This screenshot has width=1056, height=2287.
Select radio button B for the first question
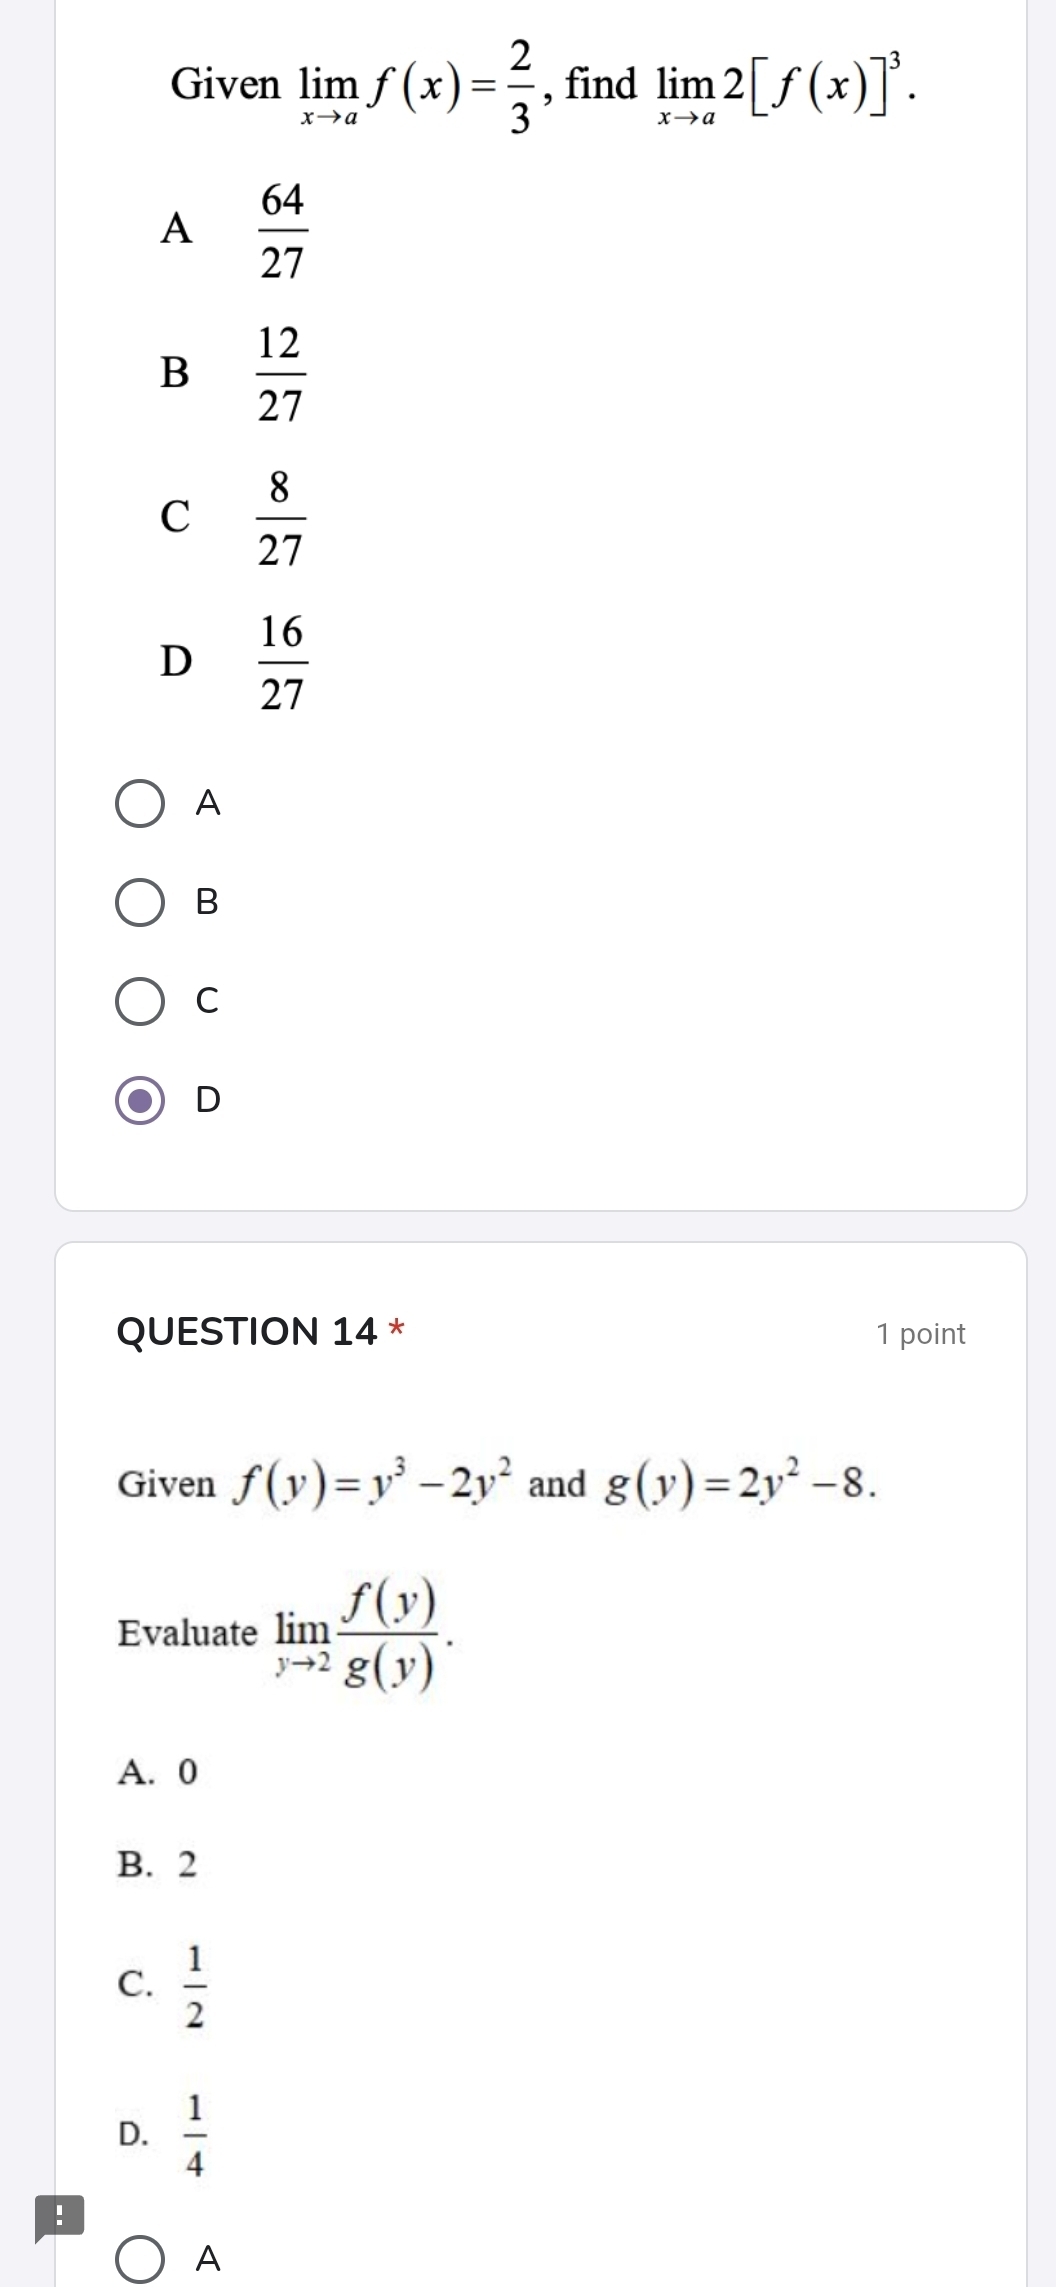point(140,903)
